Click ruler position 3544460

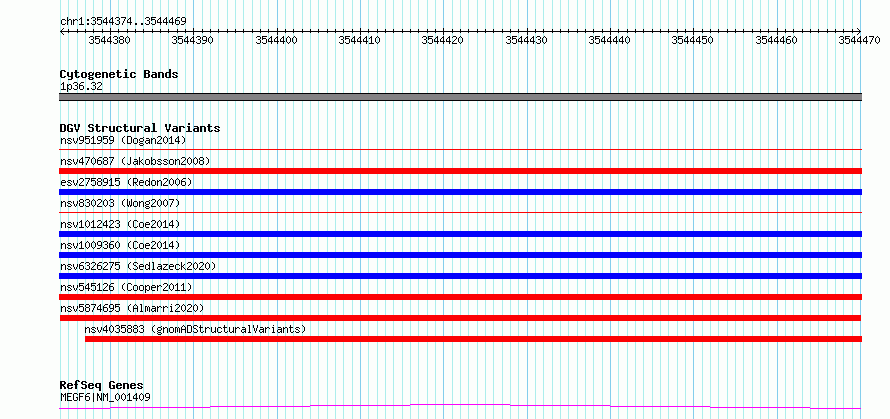[x=777, y=40]
